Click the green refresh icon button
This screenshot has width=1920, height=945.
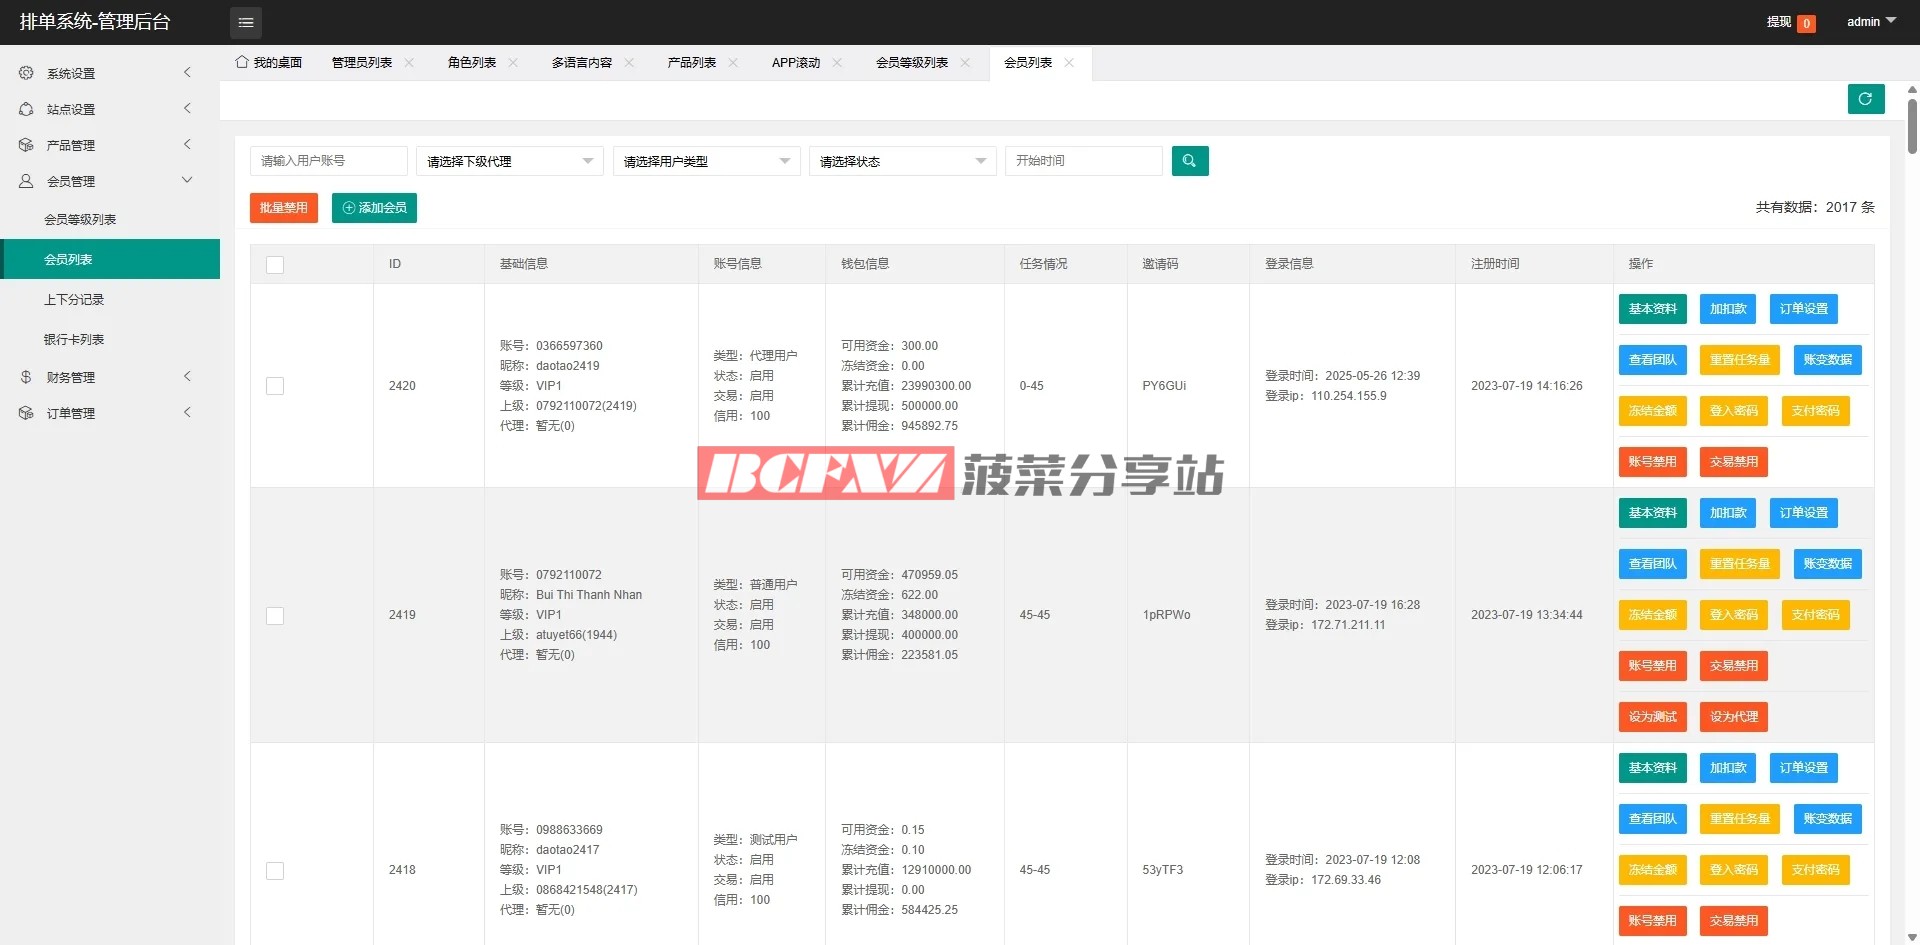pyautogui.click(x=1865, y=99)
